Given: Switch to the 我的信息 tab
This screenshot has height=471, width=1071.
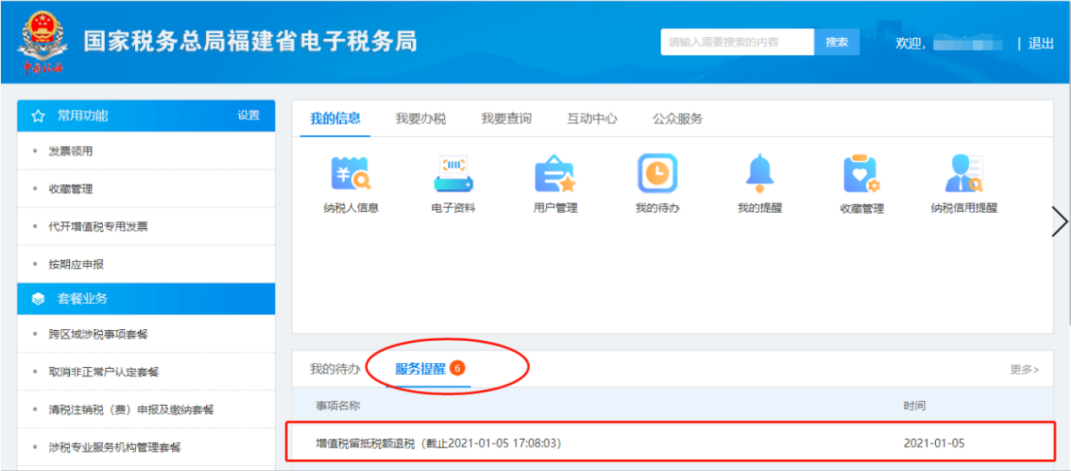Looking at the screenshot, I should 335,119.
